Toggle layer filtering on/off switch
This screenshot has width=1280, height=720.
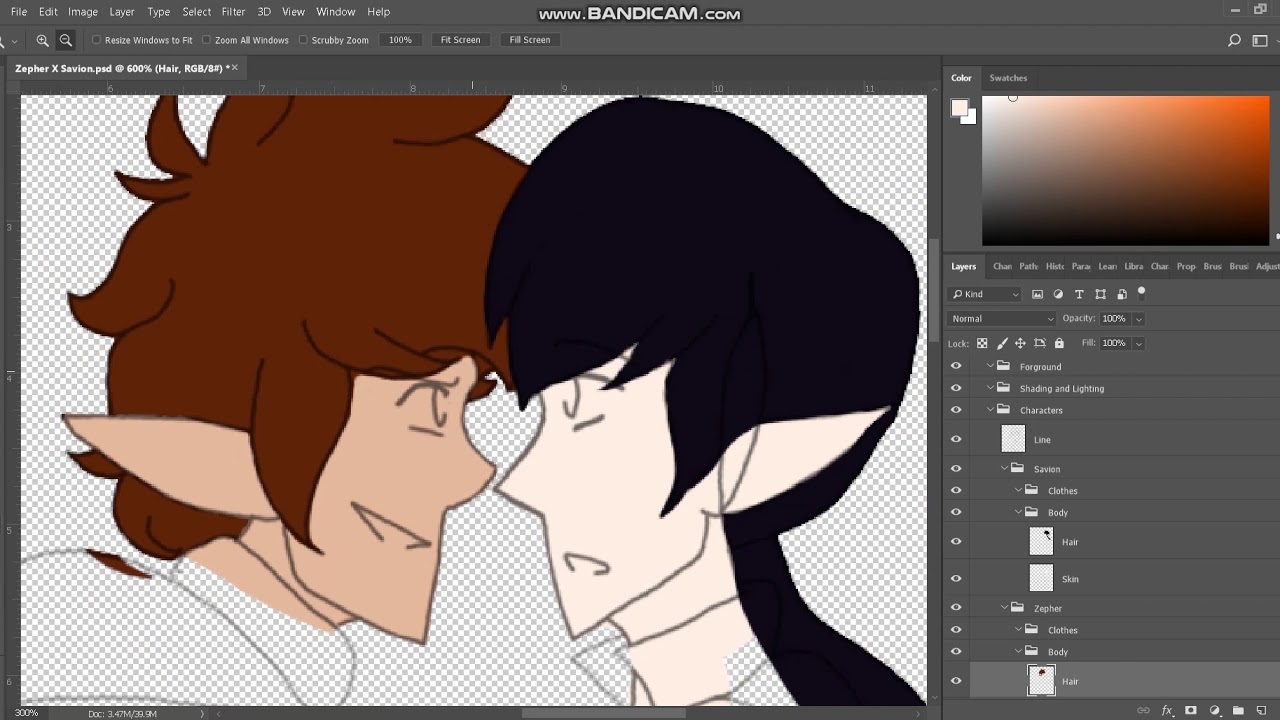[1141, 293]
